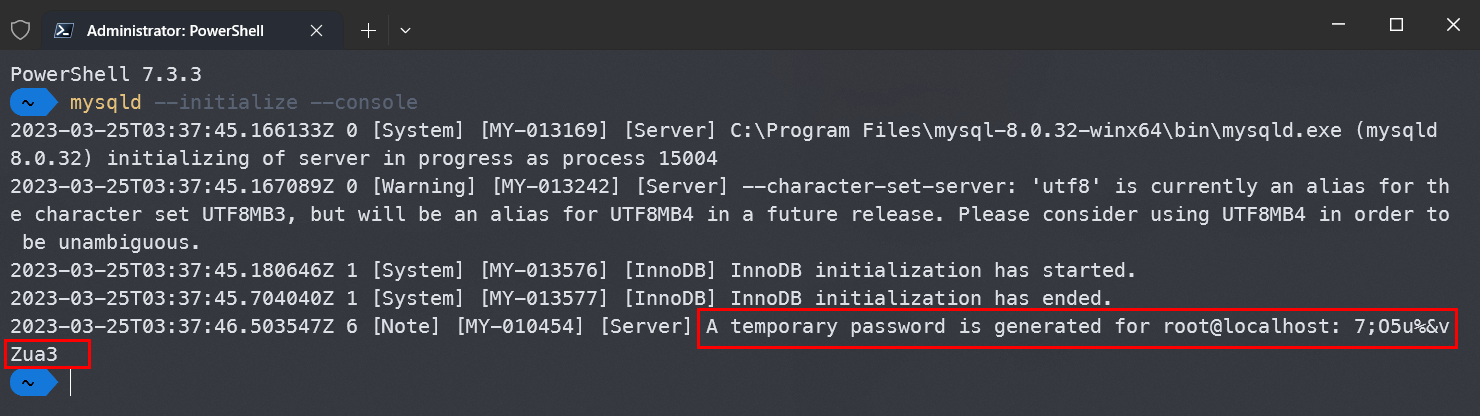Select the Administrator: PowerShell tab
Screen dimensions: 1480x416
pyautogui.click(x=192, y=30)
